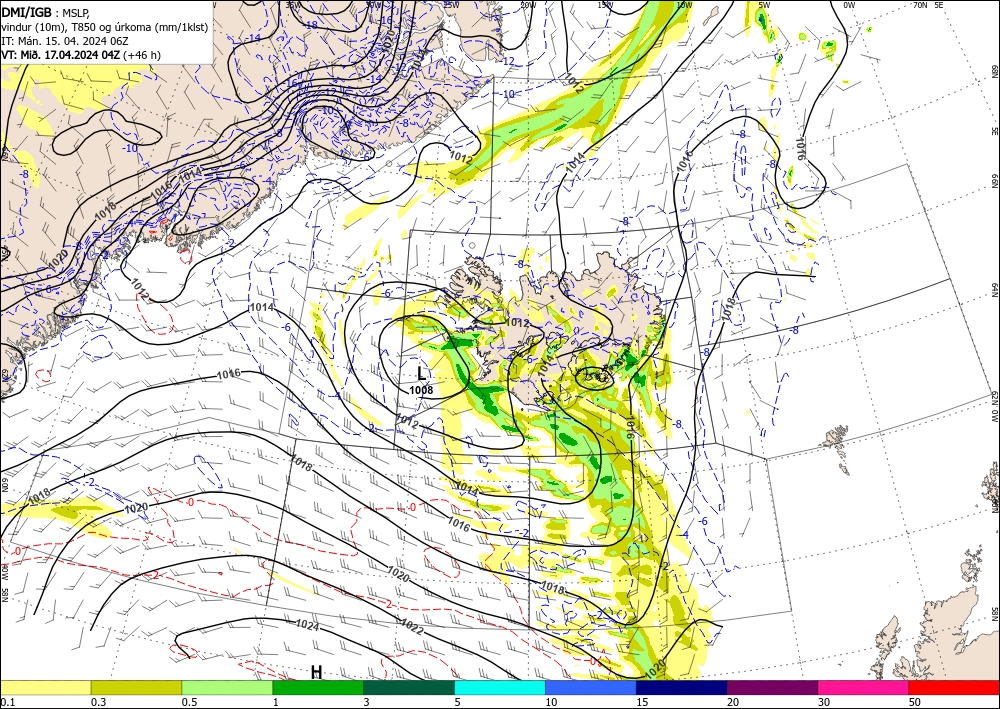Click the '10W' longitude label

[684, 5]
